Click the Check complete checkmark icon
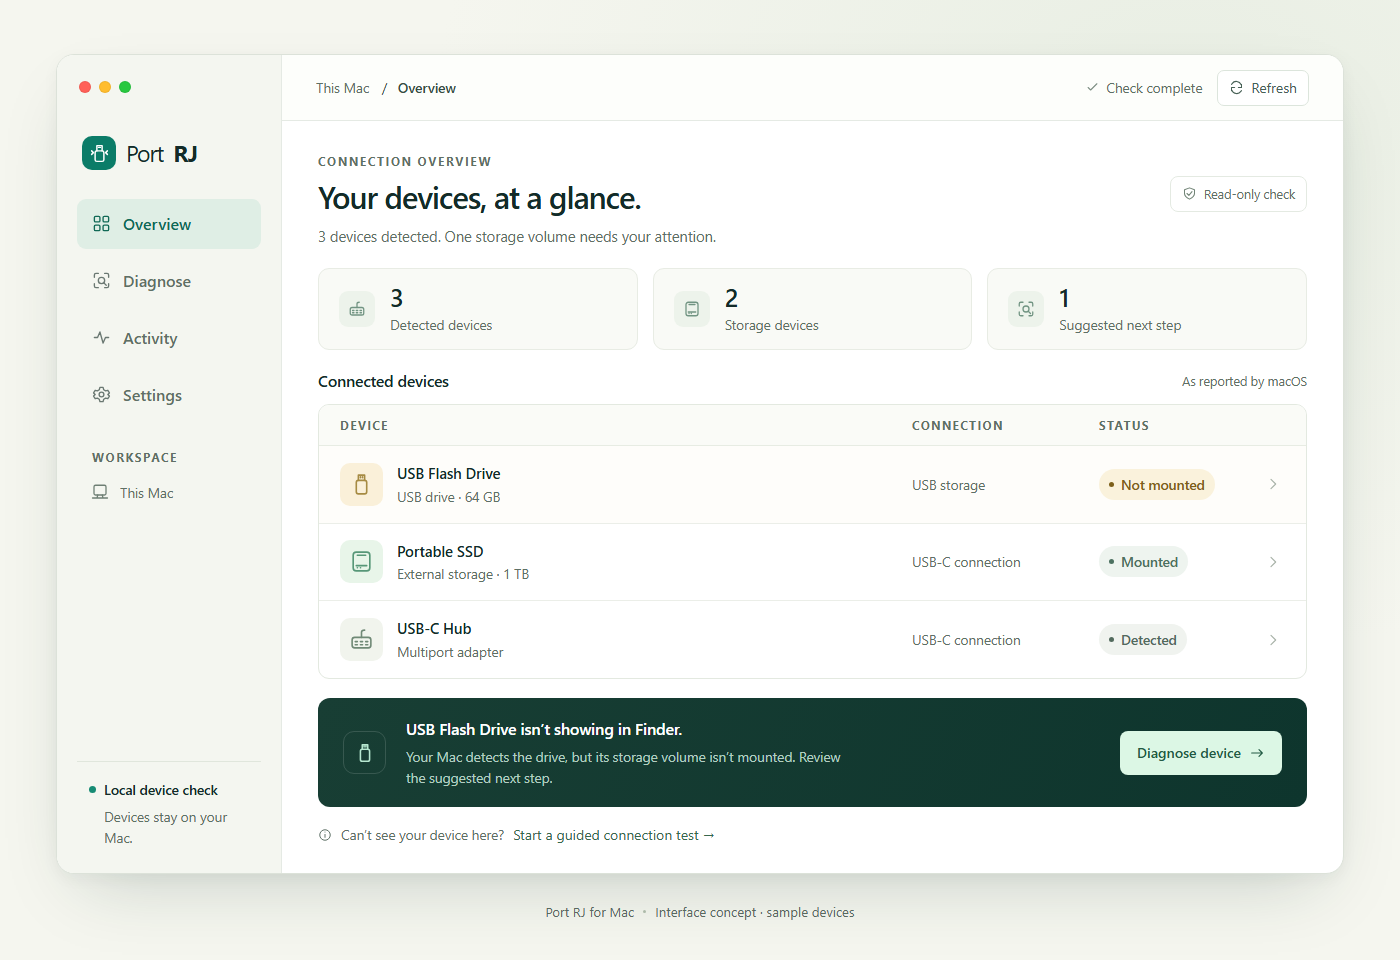Screen dimensions: 1400x960 1092,88
